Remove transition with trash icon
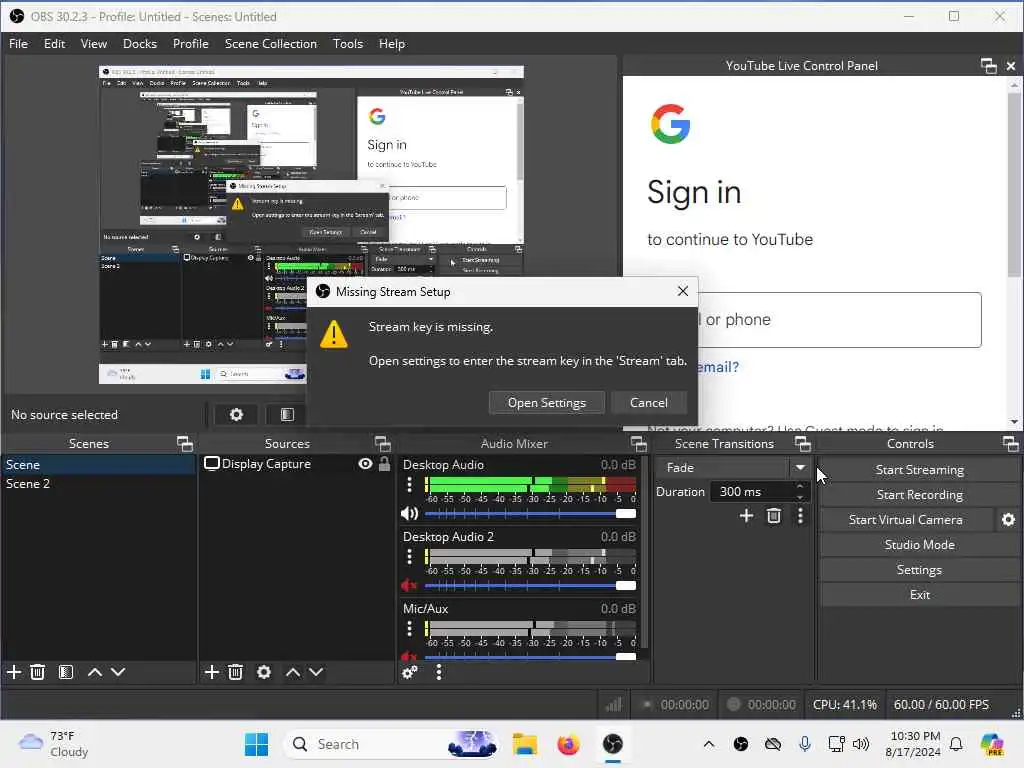Screen dimensions: 1024x768 [x=774, y=516]
